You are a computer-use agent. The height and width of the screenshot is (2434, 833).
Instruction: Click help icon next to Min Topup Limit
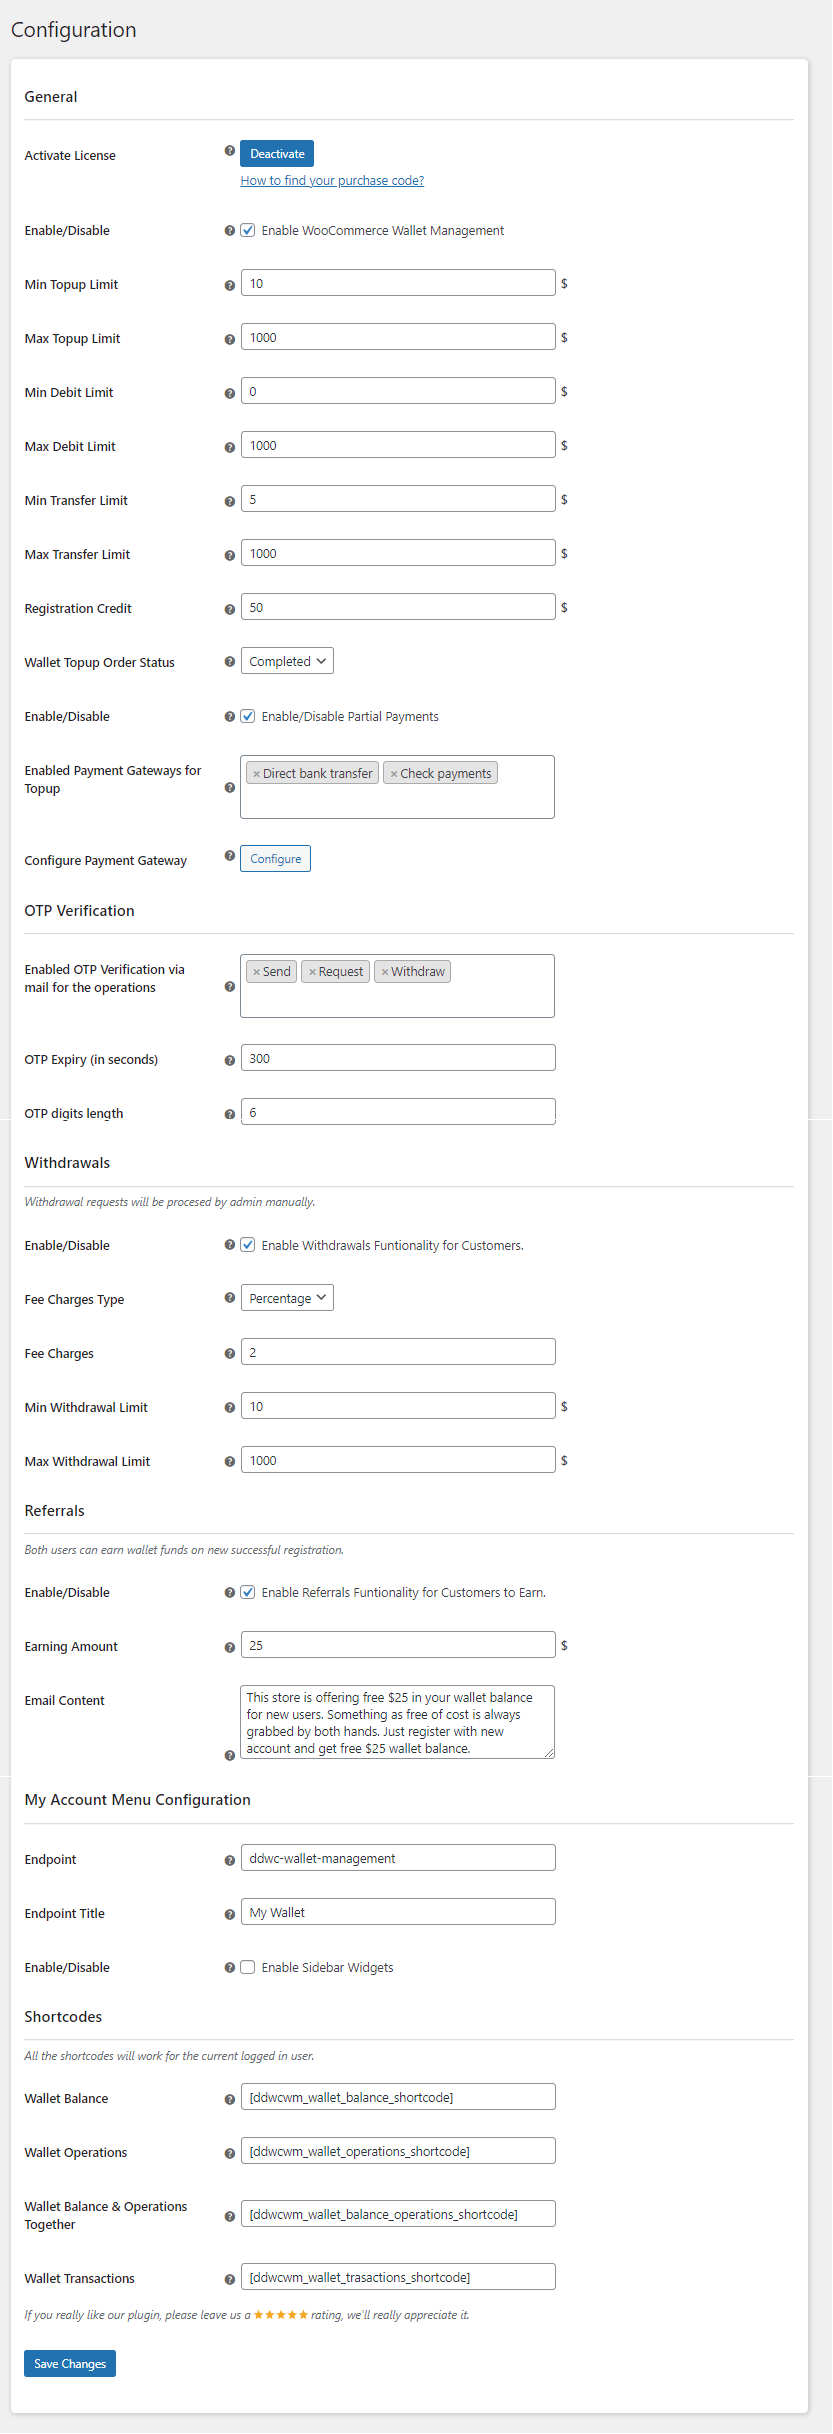230,285
